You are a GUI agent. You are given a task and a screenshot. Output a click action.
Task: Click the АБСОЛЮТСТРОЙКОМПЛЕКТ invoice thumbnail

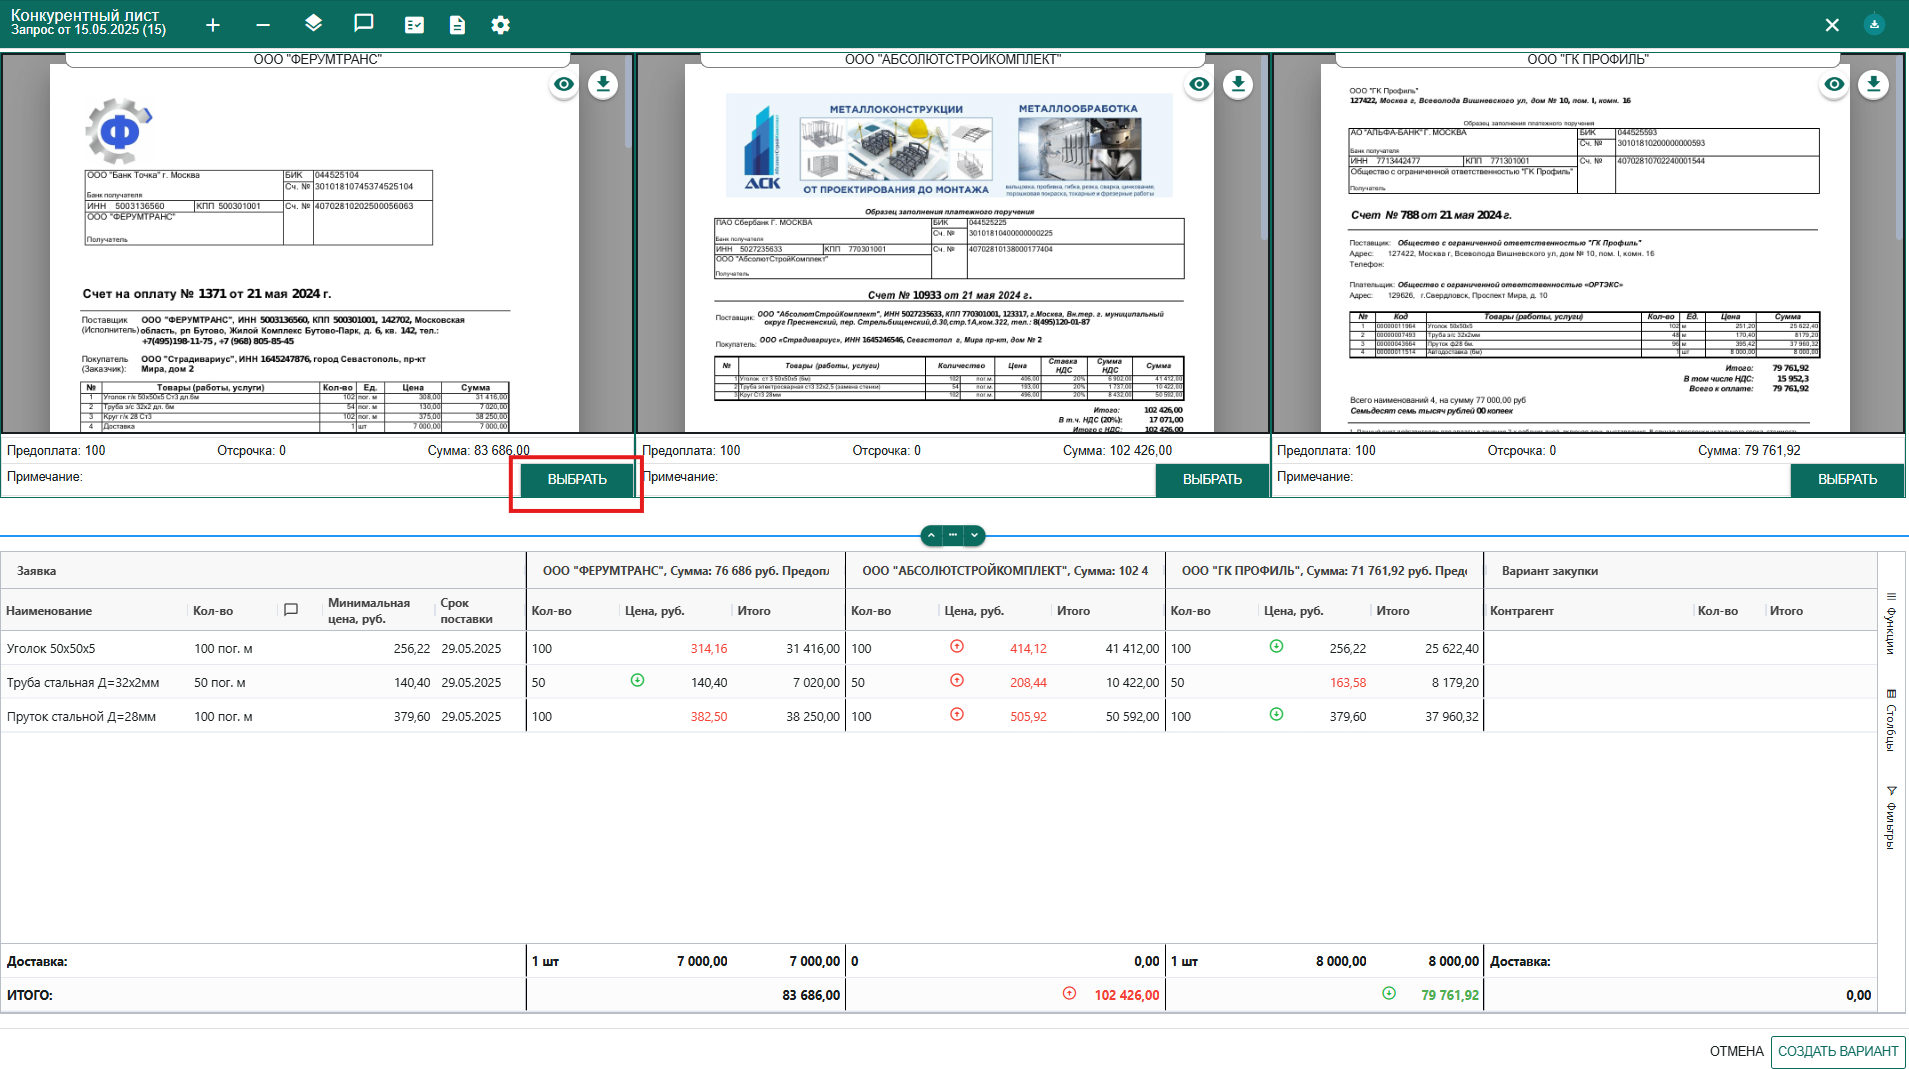click(x=949, y=248)
